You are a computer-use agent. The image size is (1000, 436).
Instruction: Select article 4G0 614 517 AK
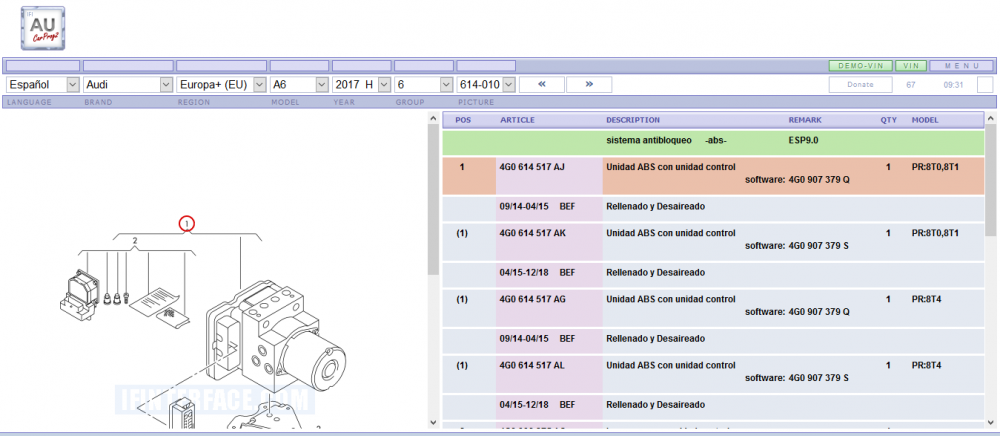(533, 233)
